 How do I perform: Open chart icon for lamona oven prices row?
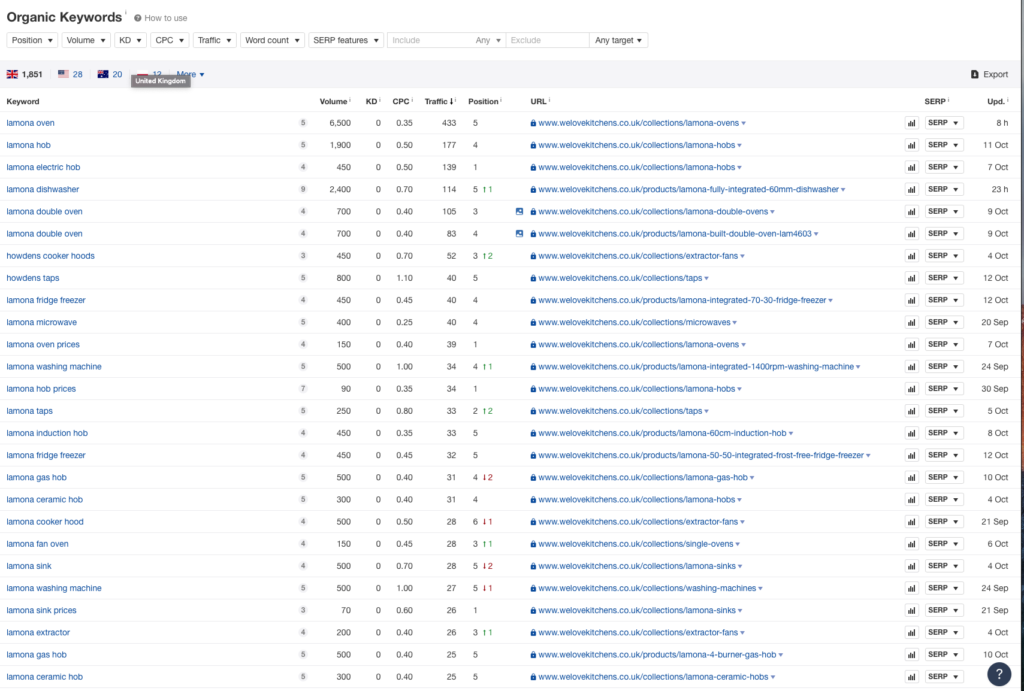pyautogui.click(x=912, y=345)
